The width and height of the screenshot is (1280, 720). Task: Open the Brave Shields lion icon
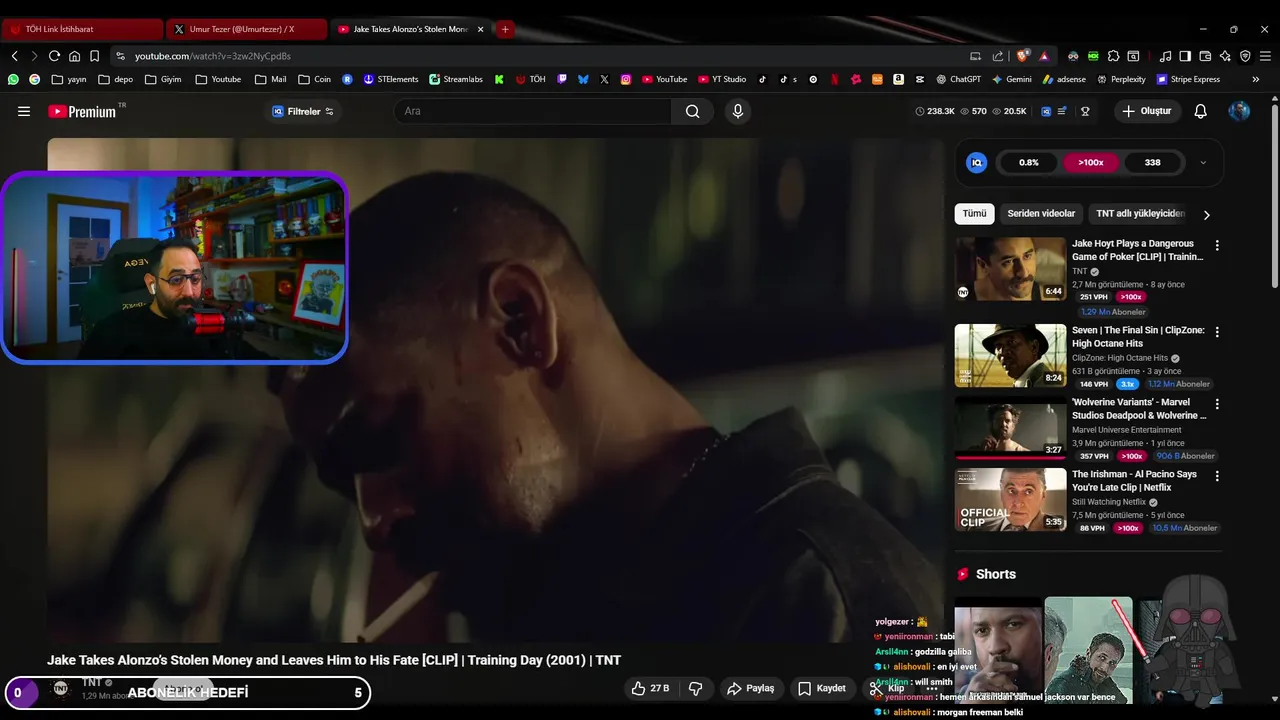tap(1023, 56)
